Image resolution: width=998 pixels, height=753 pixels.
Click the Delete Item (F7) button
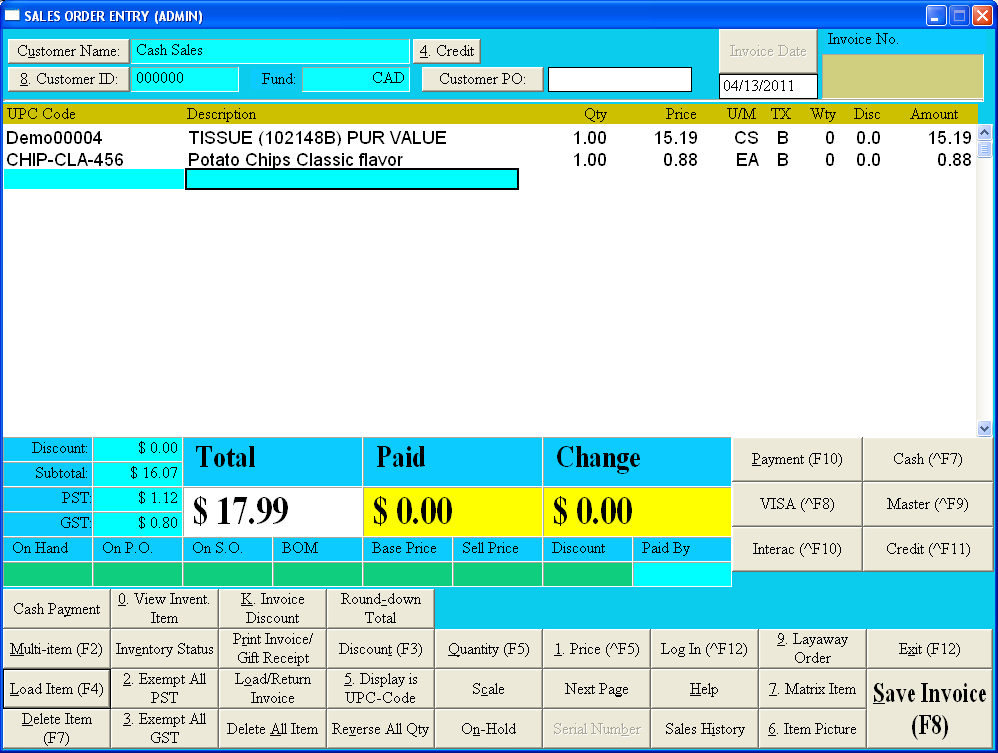(56, 728)
